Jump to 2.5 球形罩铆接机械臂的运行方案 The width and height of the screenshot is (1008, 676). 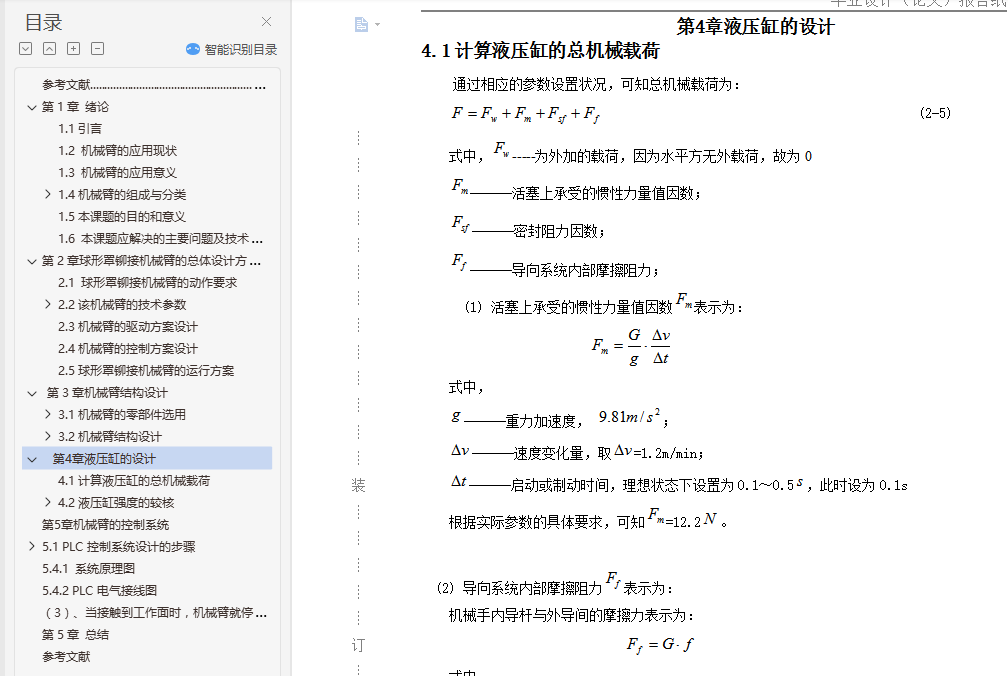coord(146,370)
